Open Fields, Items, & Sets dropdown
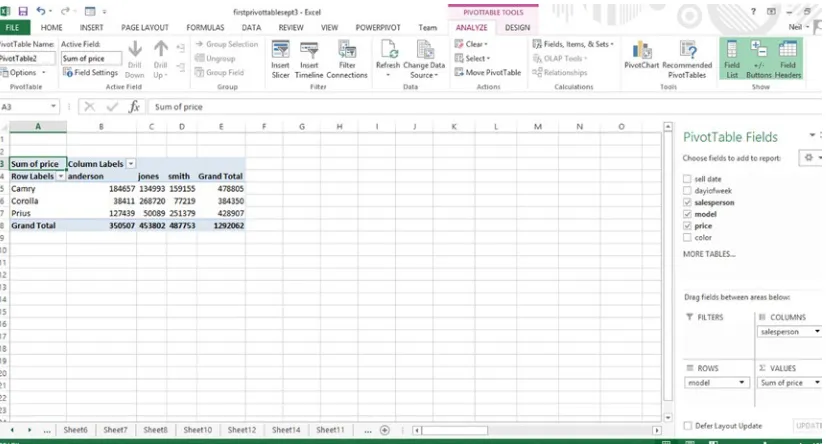The height and width of the screenshot is (444, 826). (573, 44)
